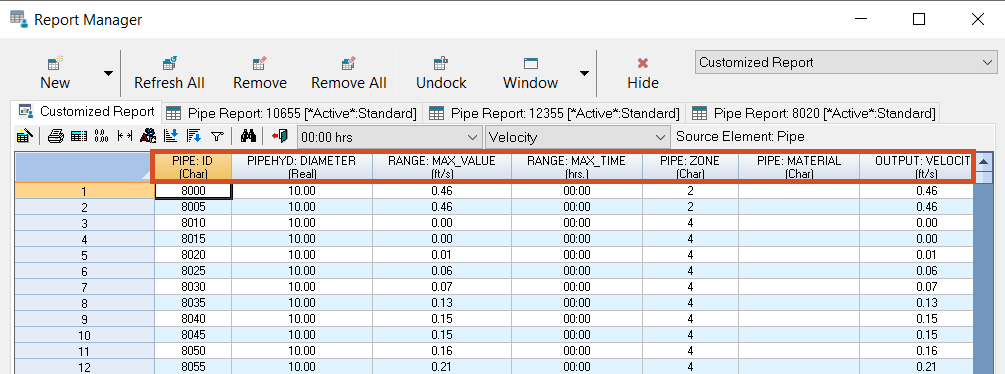Click MAX_VALUE cell in row 8025
The height and width of the screenshot is (374, 1005).
click(442, 271)
